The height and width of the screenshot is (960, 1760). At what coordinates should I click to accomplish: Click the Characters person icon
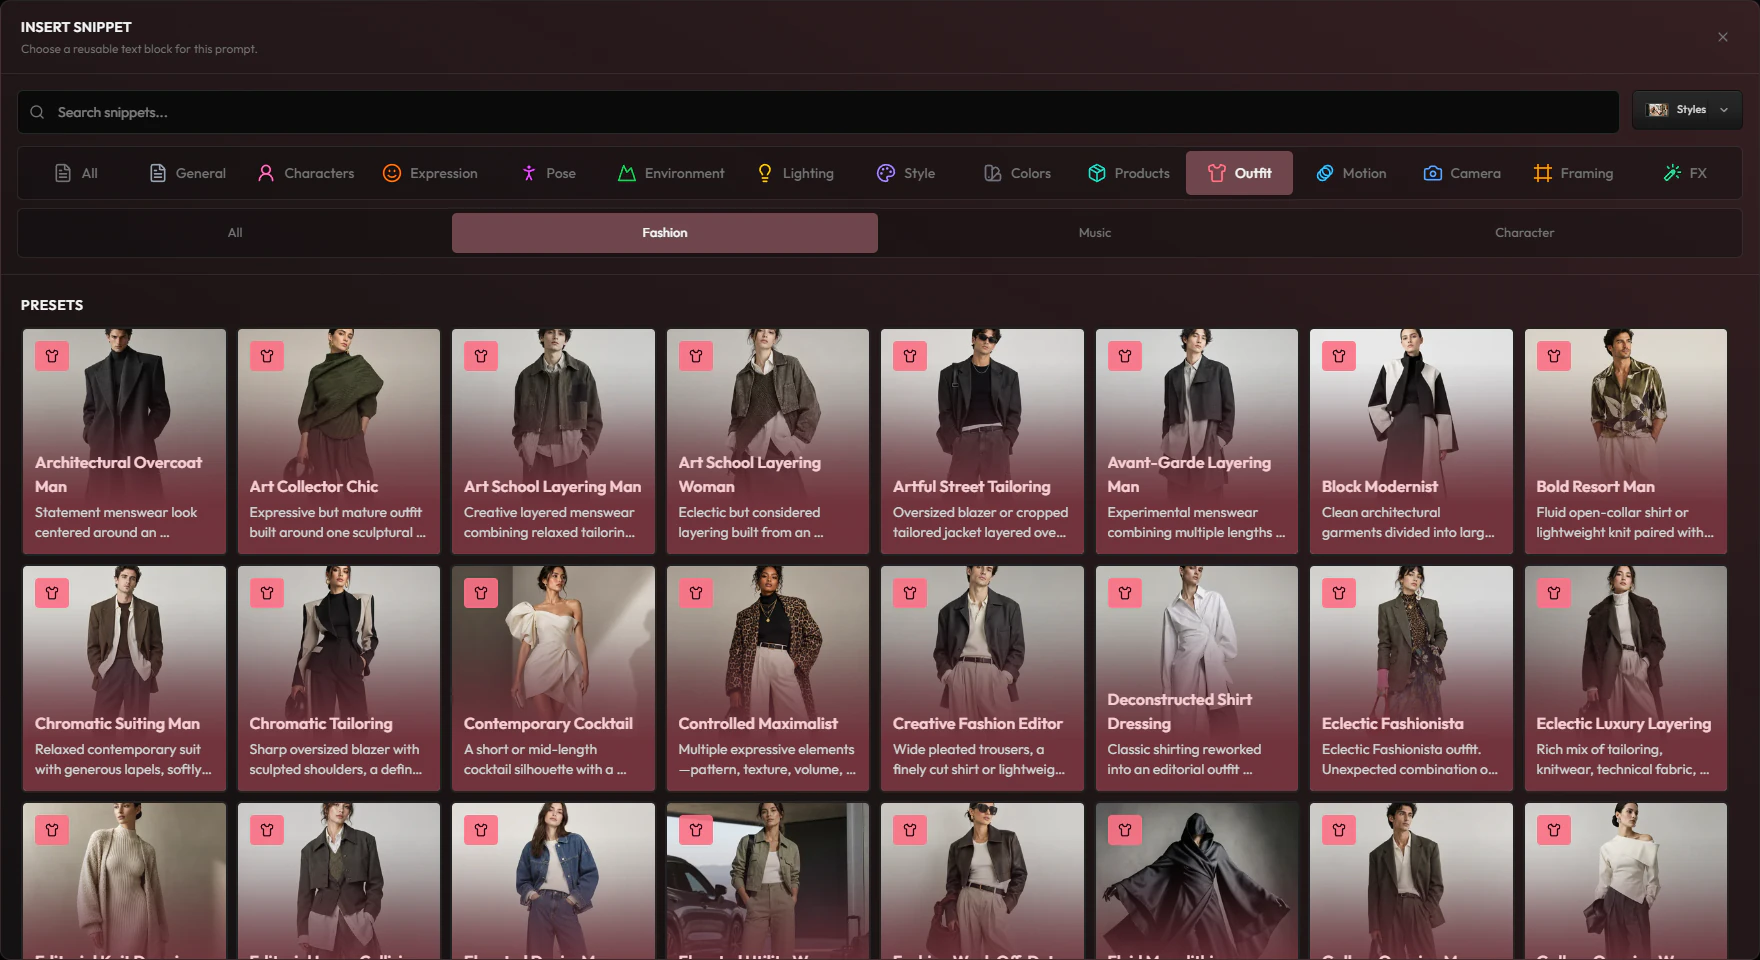point(266,173)
